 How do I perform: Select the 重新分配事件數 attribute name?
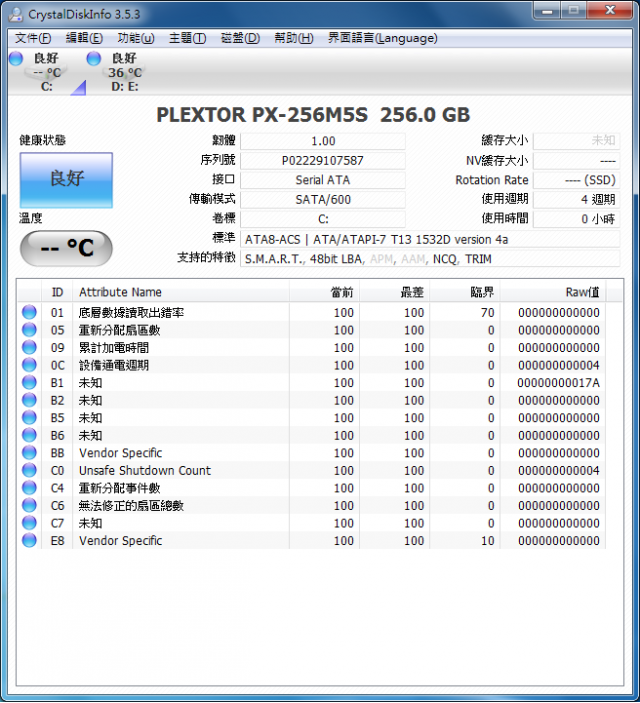tap(119, 488)
